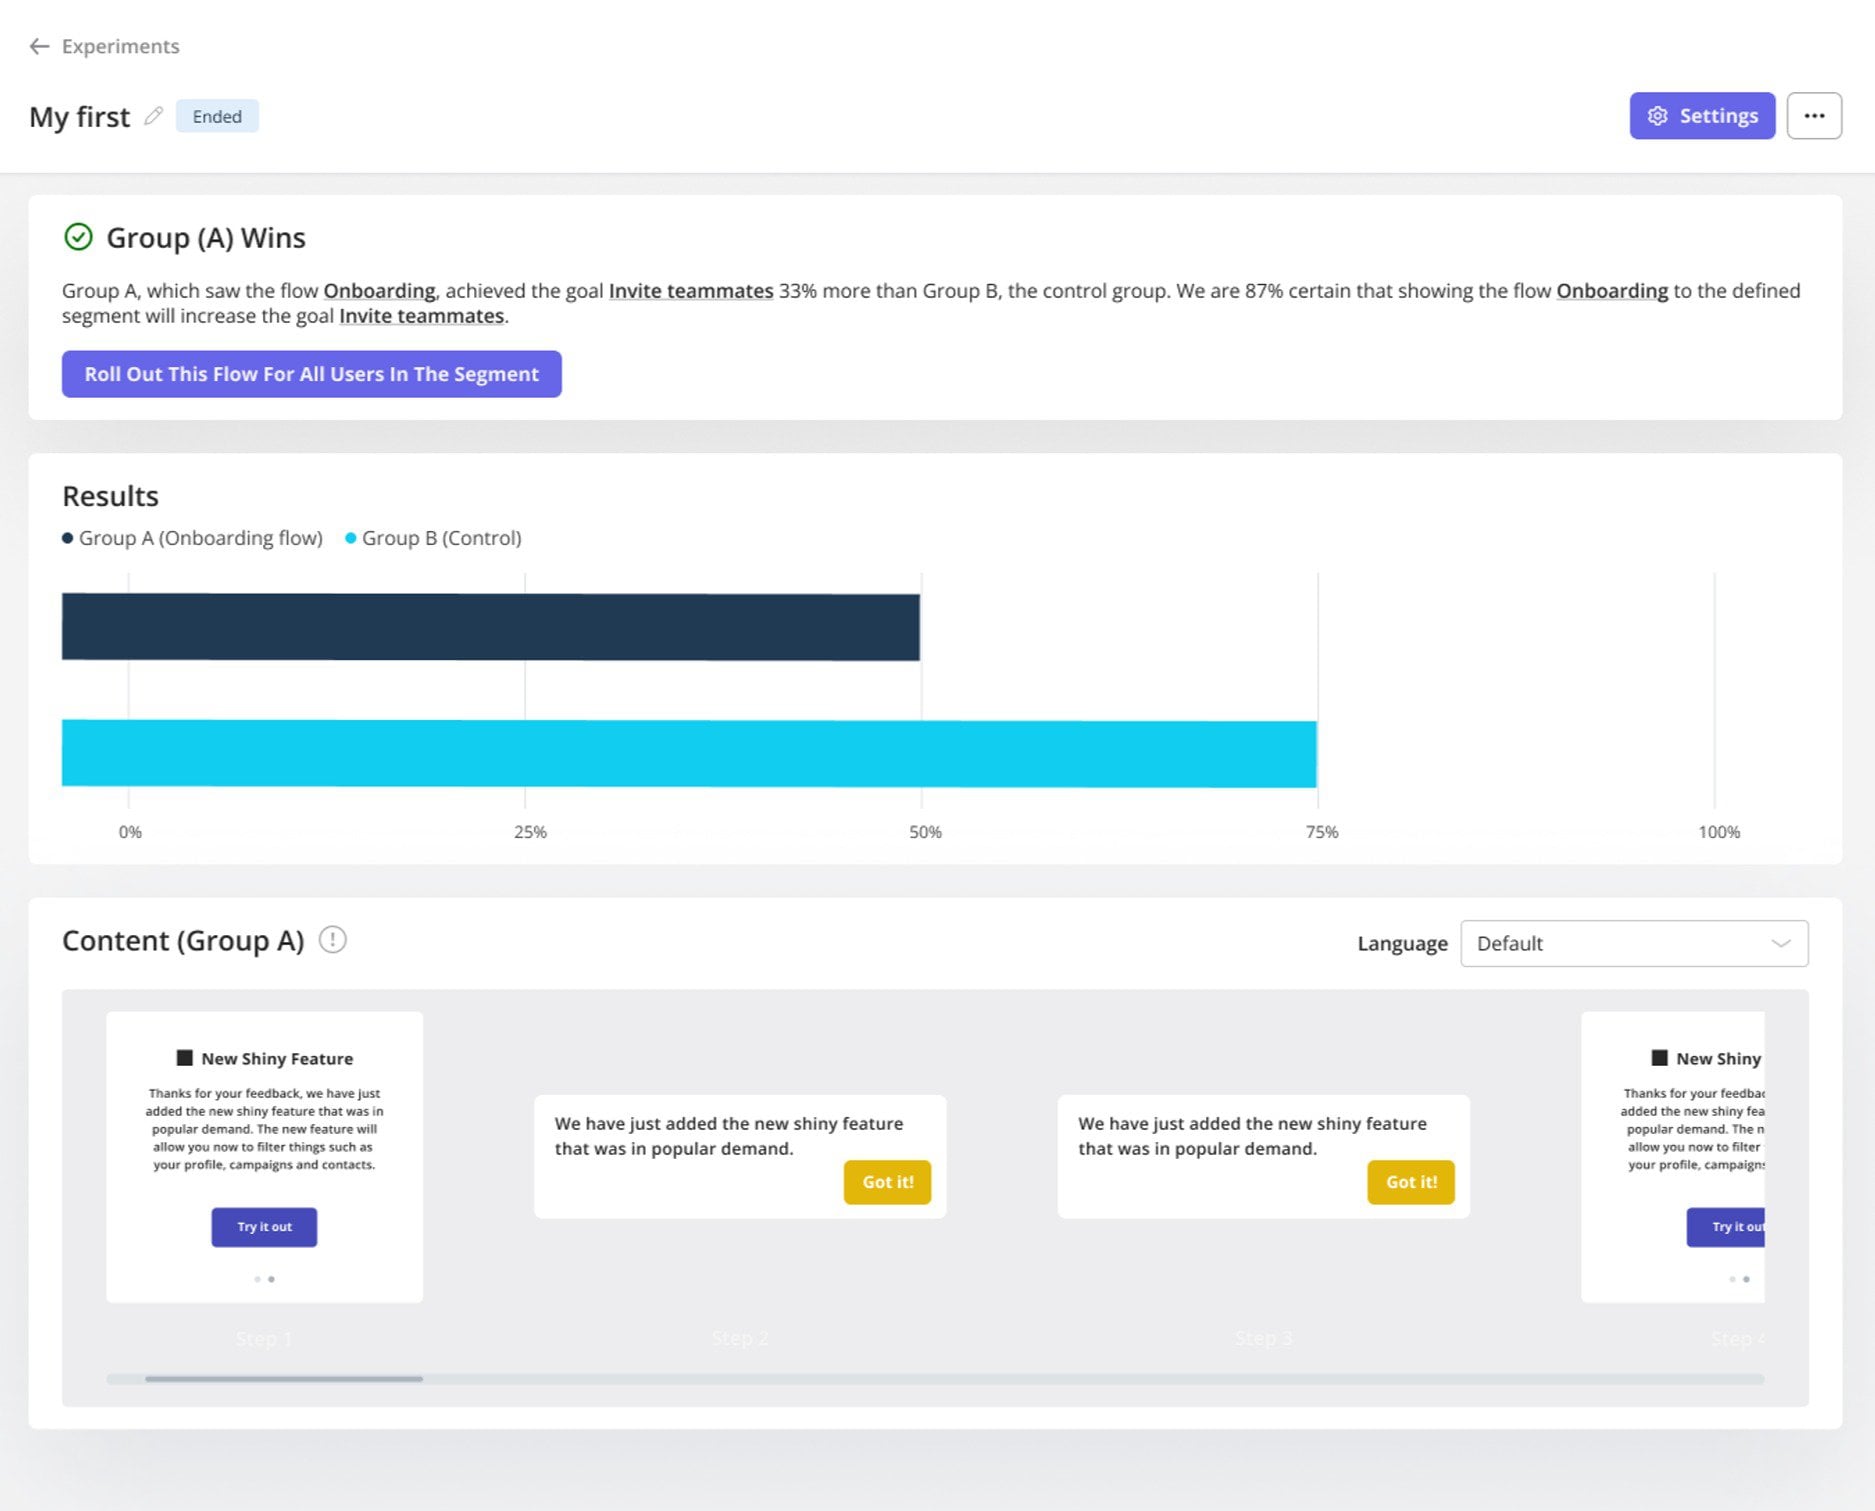The image size is (1875, 1511).
Task: Open the Language Default dropdown
Action: [x=1634, y=943]
